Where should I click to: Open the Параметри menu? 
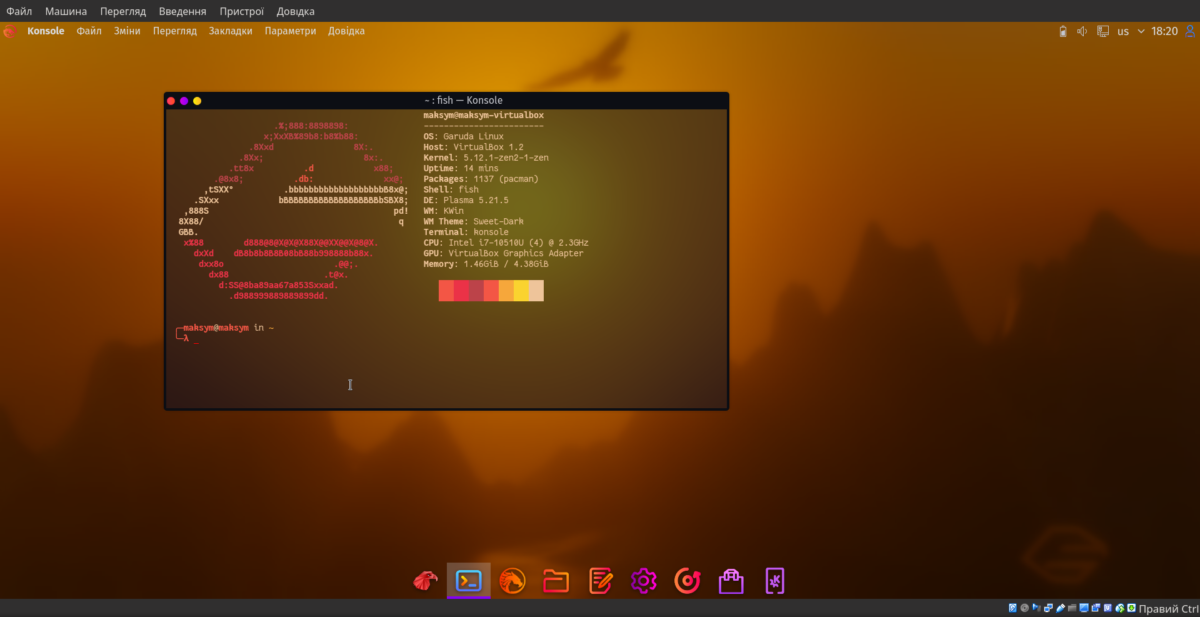tap(291, 31)
